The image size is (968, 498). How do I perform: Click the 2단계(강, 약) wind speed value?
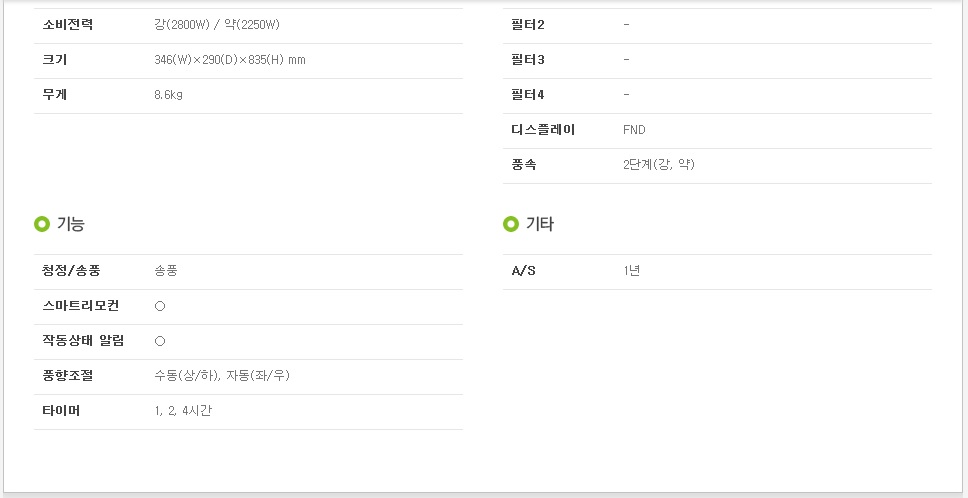[x=658, y=165]
